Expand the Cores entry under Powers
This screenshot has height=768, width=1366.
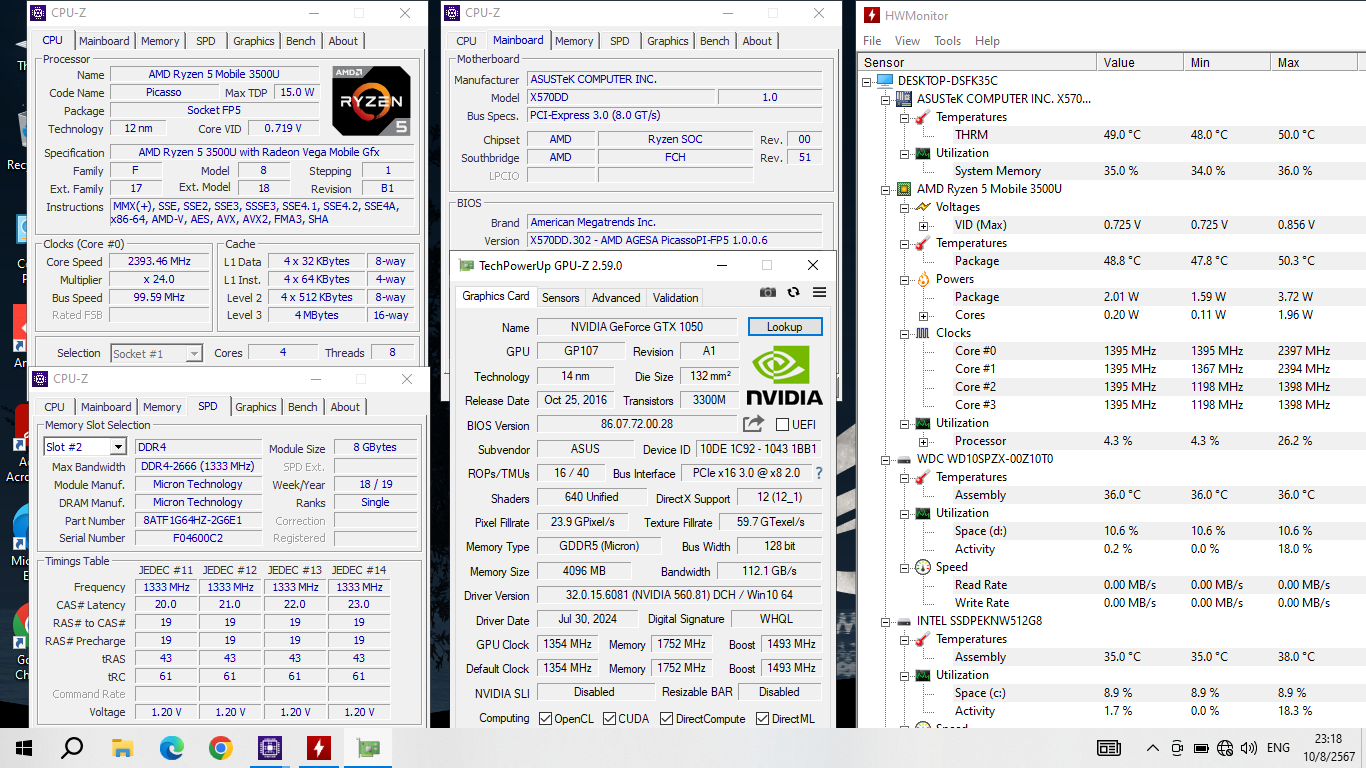point(923,315)
